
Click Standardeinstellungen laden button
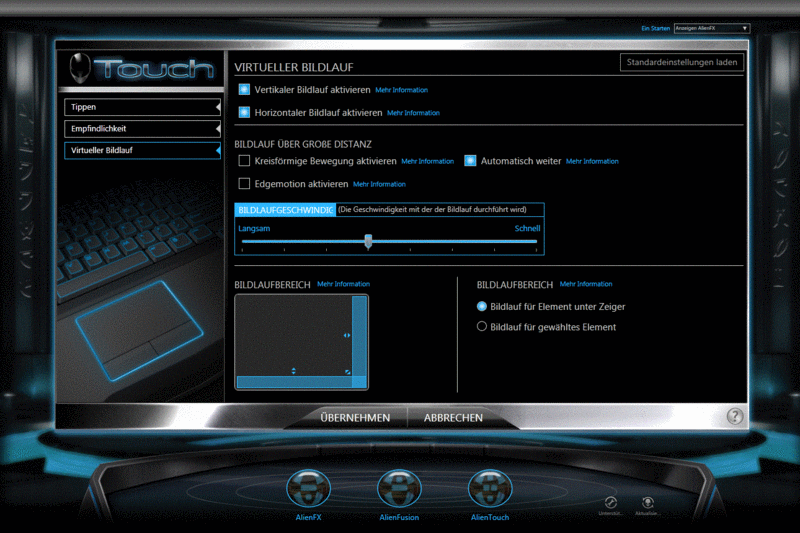(682, 62)
